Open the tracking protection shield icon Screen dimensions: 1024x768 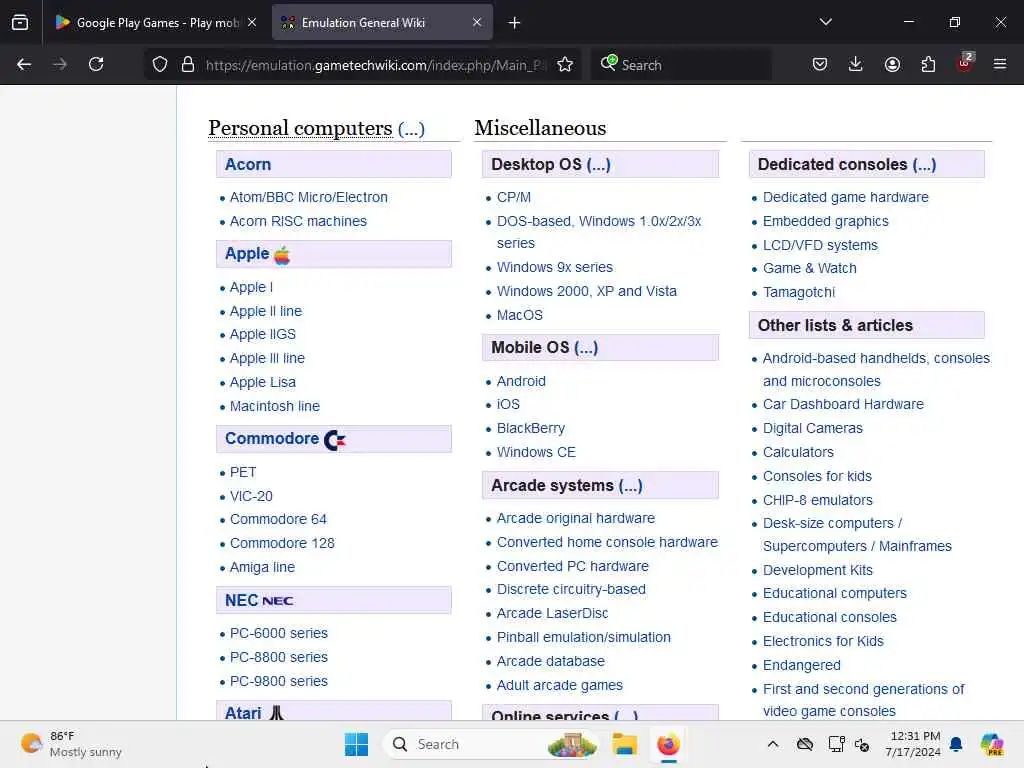point(160,64)
